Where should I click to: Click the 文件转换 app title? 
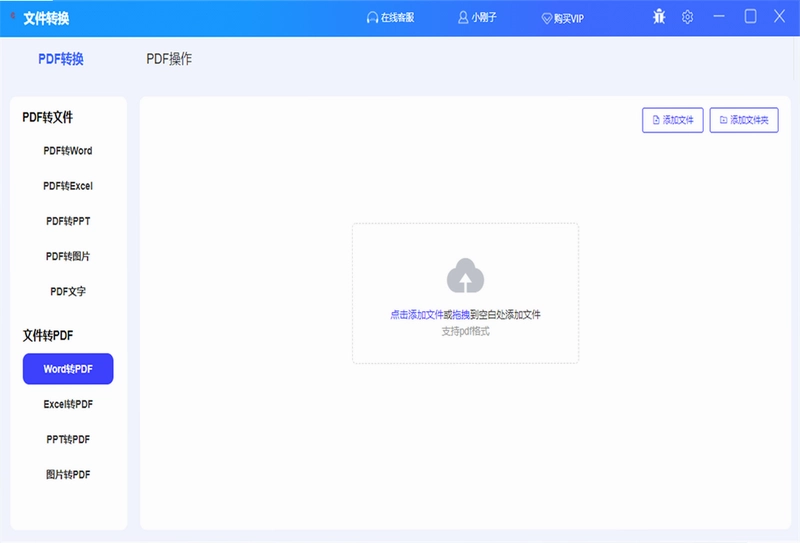[46, 18]
